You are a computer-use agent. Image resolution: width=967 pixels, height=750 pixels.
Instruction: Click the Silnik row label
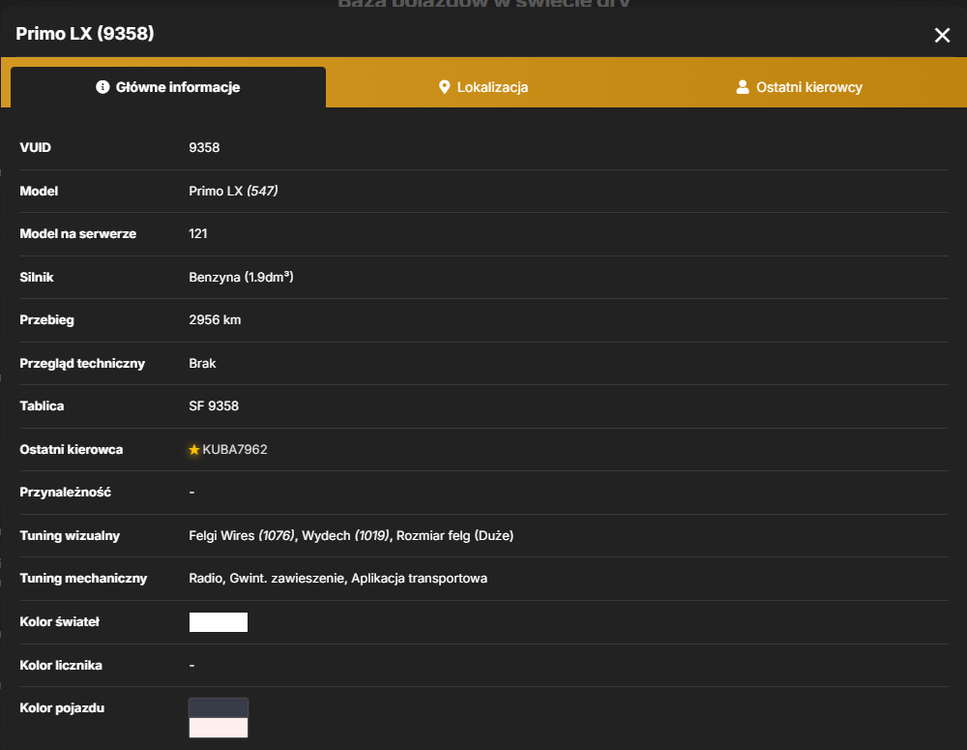(36, 277)
